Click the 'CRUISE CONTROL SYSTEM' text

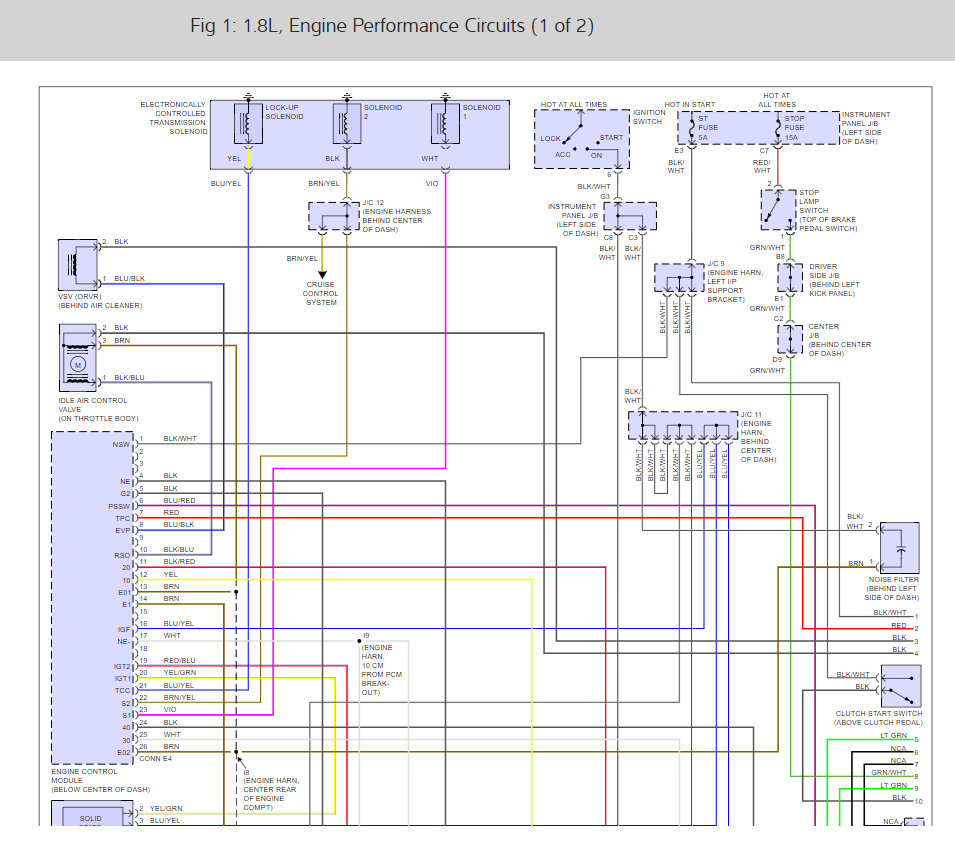pyautogui.click(x=321, y=294)
